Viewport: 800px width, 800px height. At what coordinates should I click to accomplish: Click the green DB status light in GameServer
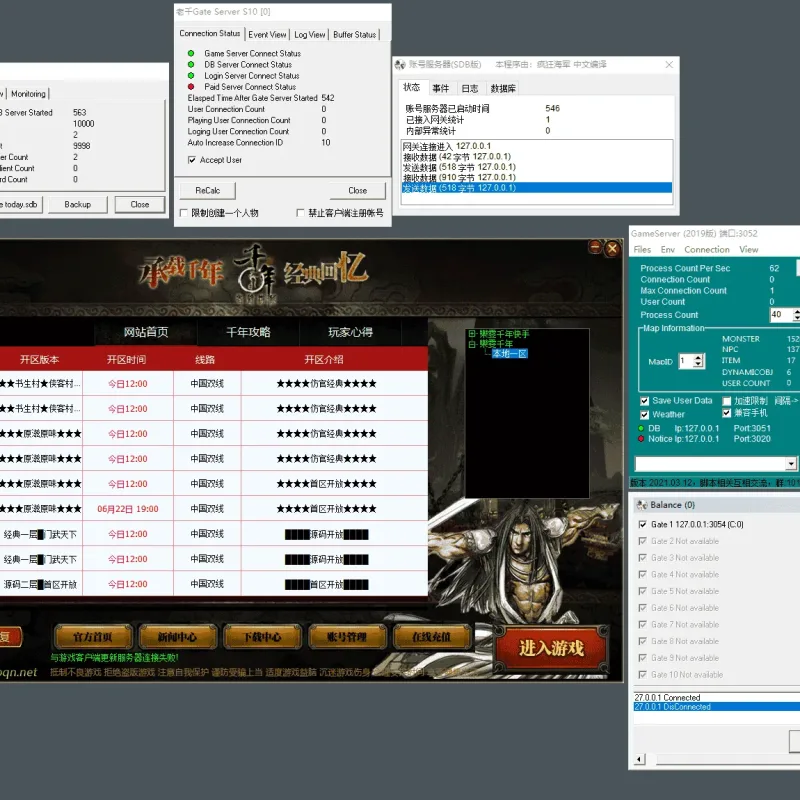coord(641,428)
